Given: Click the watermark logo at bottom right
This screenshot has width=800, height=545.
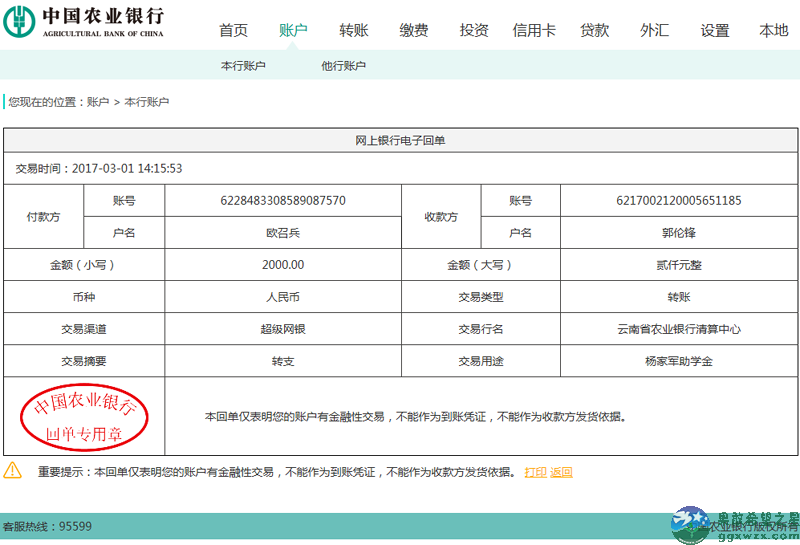Looking at the screenshot, I should point(735,525).
